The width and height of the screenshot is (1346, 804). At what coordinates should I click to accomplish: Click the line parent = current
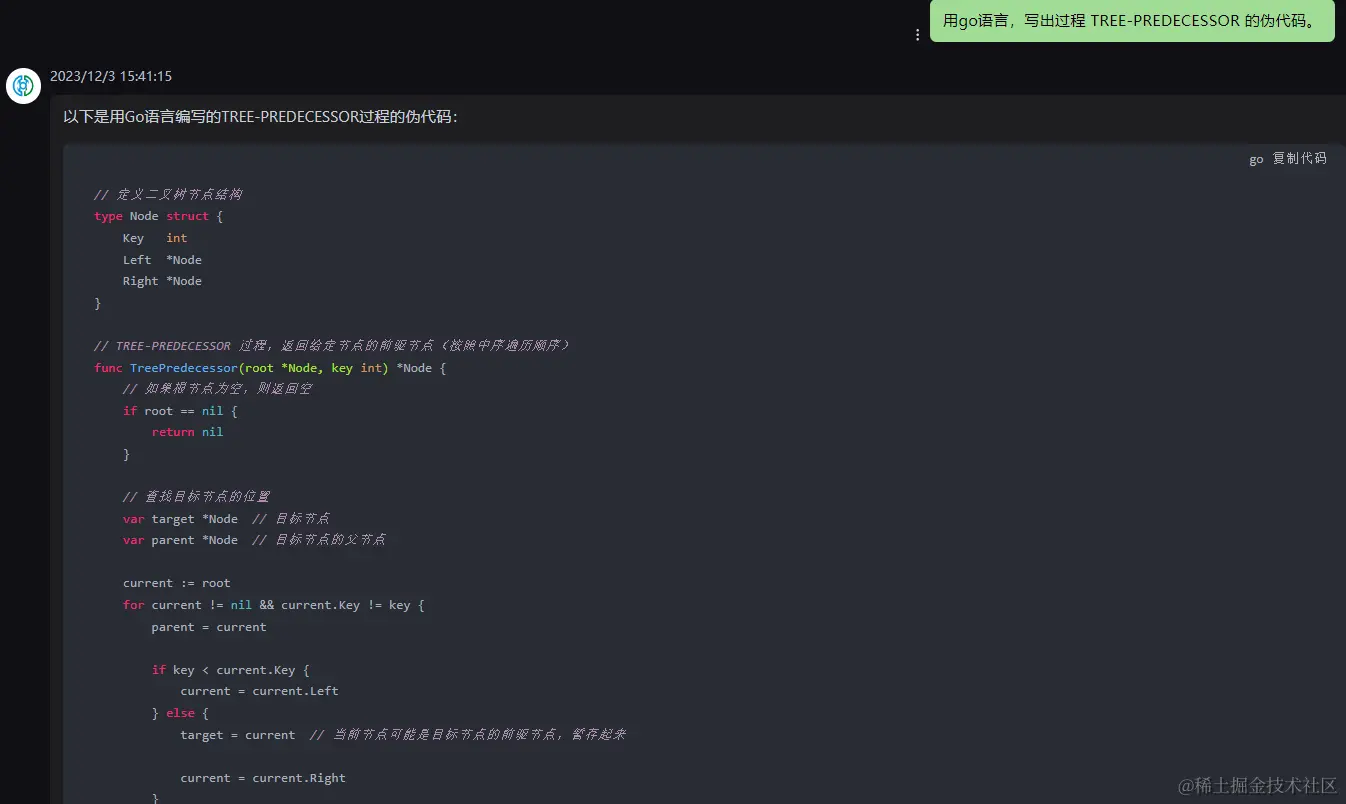209,627
